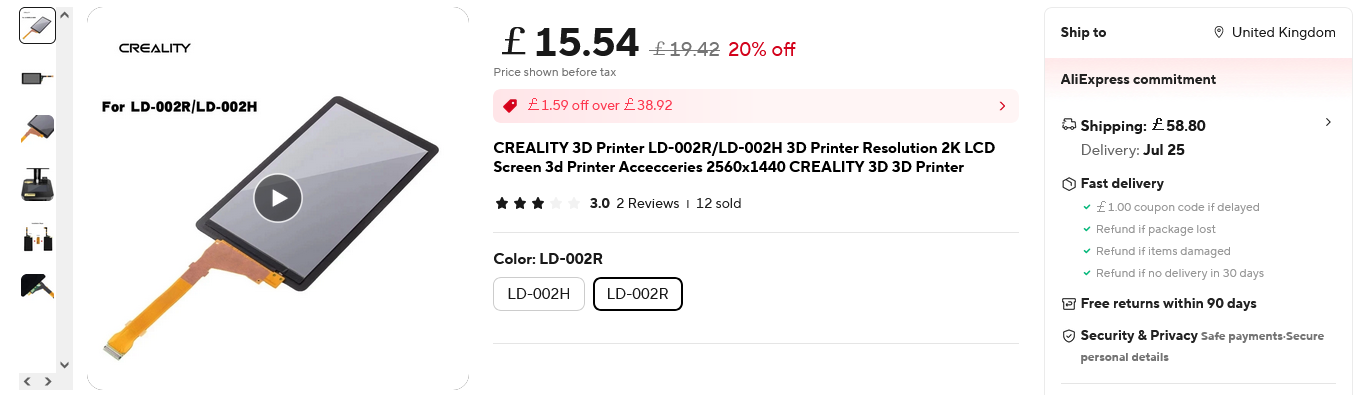Play the product video
Viewport: 1365px width, 395px height.
(278, 198)
